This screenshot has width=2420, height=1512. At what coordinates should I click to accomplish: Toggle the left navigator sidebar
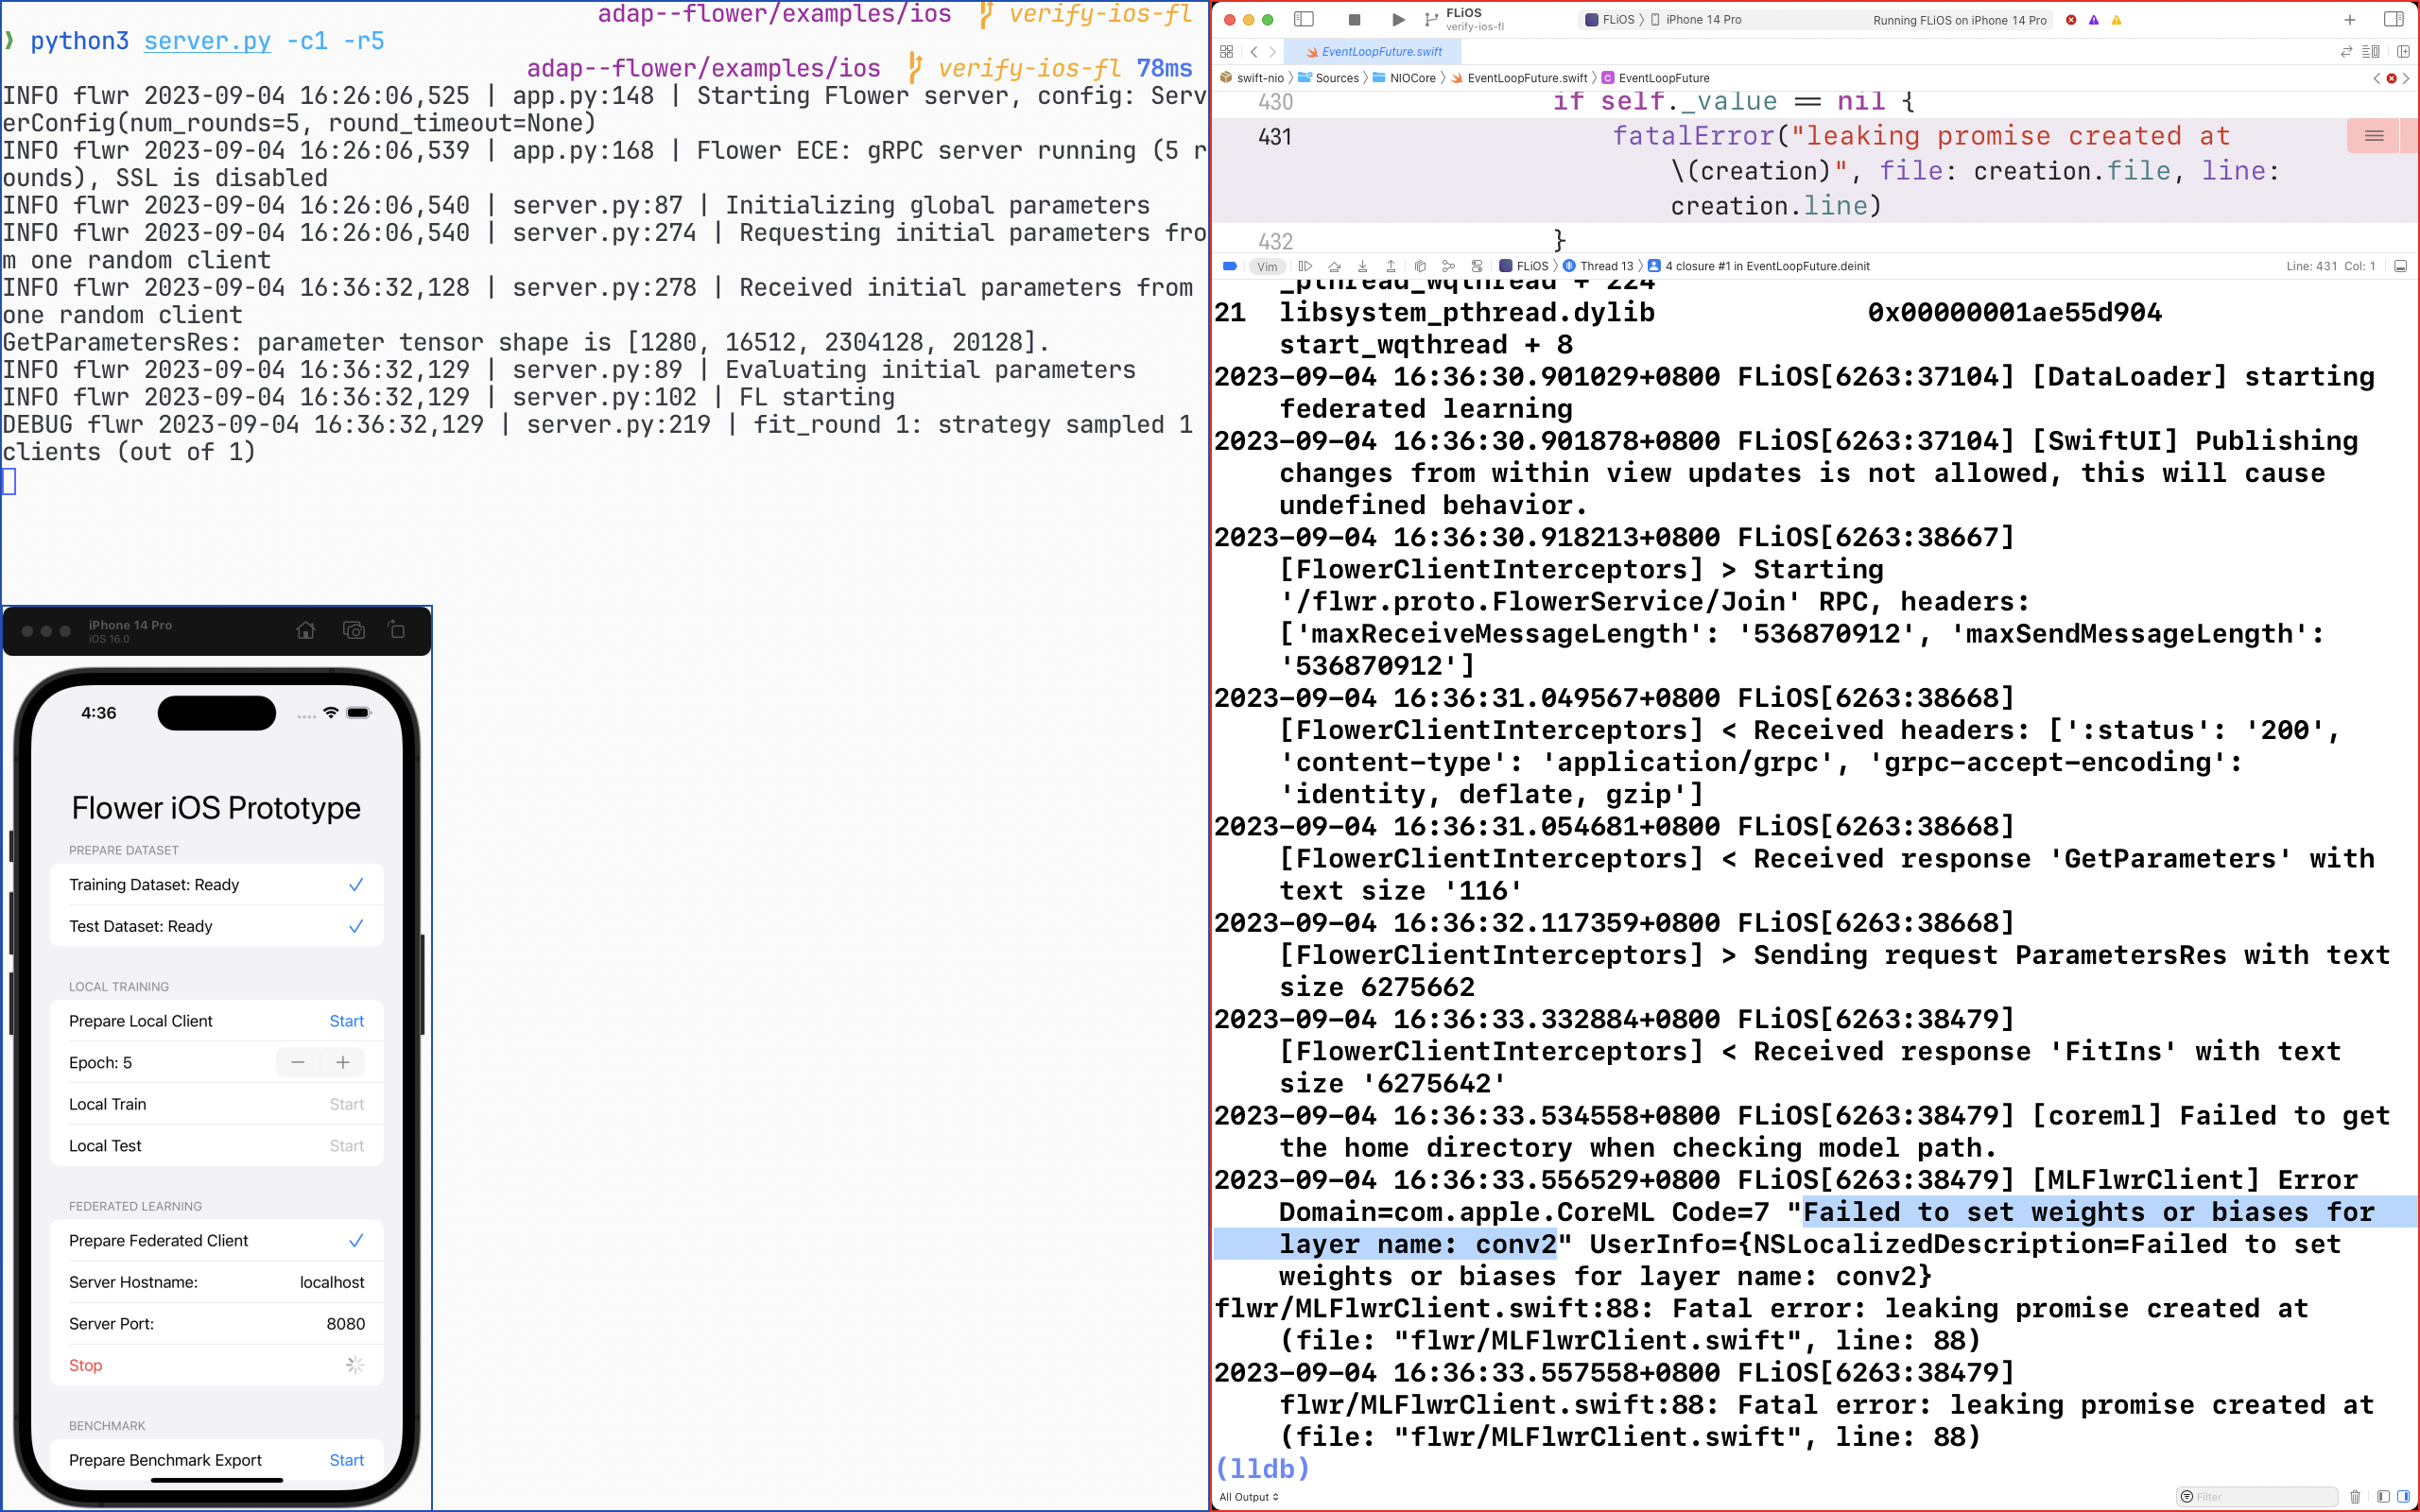(1304, 19)
